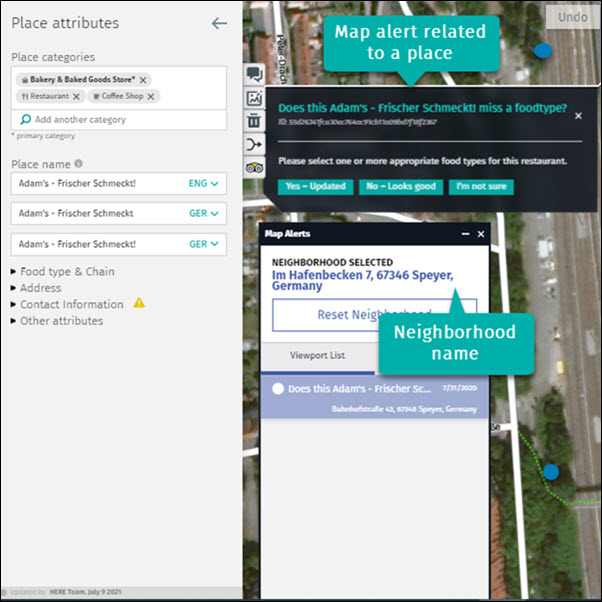
Task: Open ENG language dropdown for place name
Action: (203, 184)
